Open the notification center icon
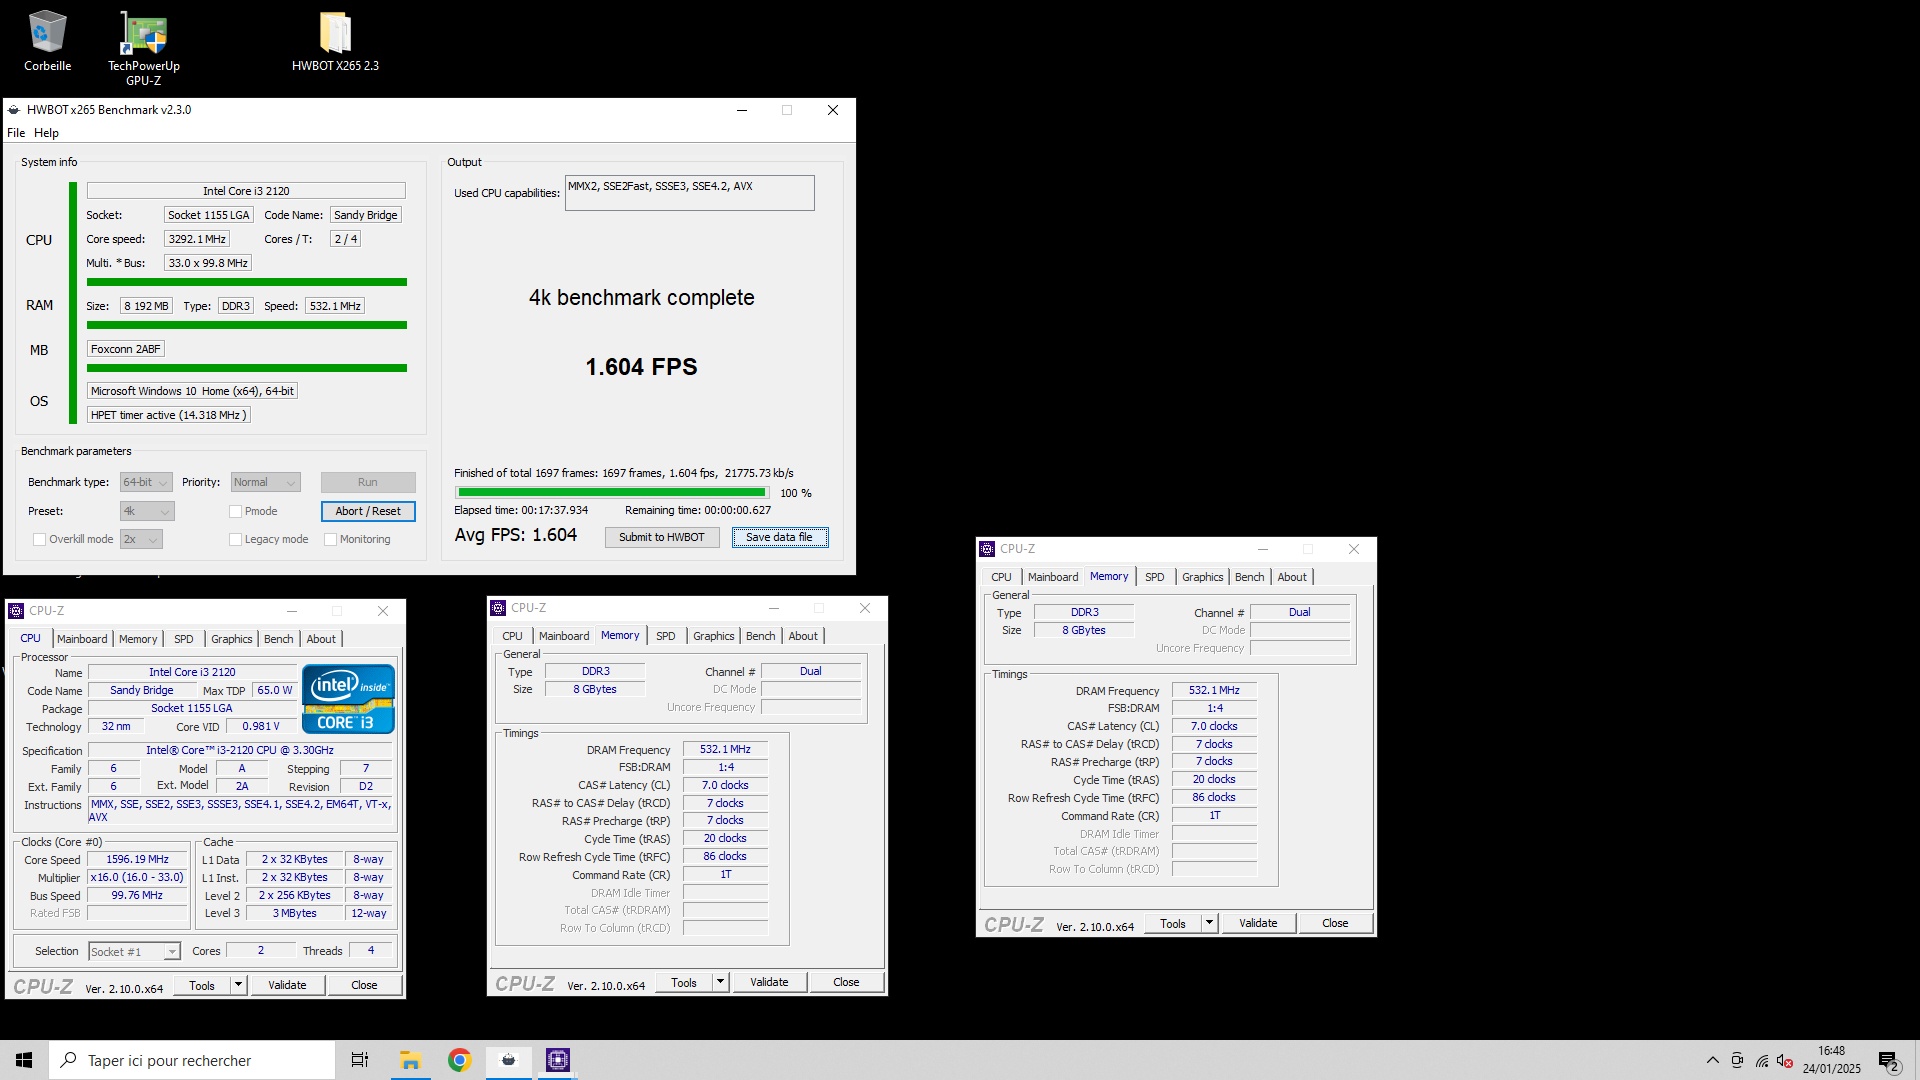1920x1080 pixels. [x=1888, y=1061]
